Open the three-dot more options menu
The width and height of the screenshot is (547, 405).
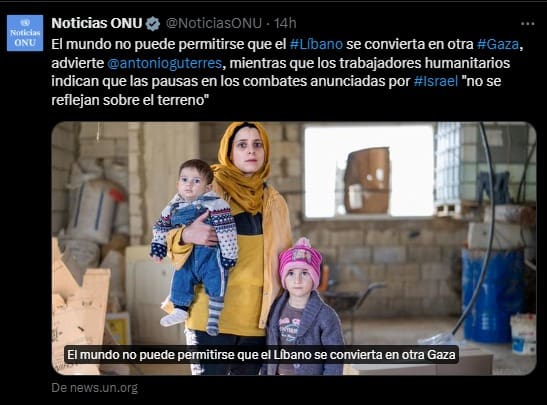coord(527,24)
